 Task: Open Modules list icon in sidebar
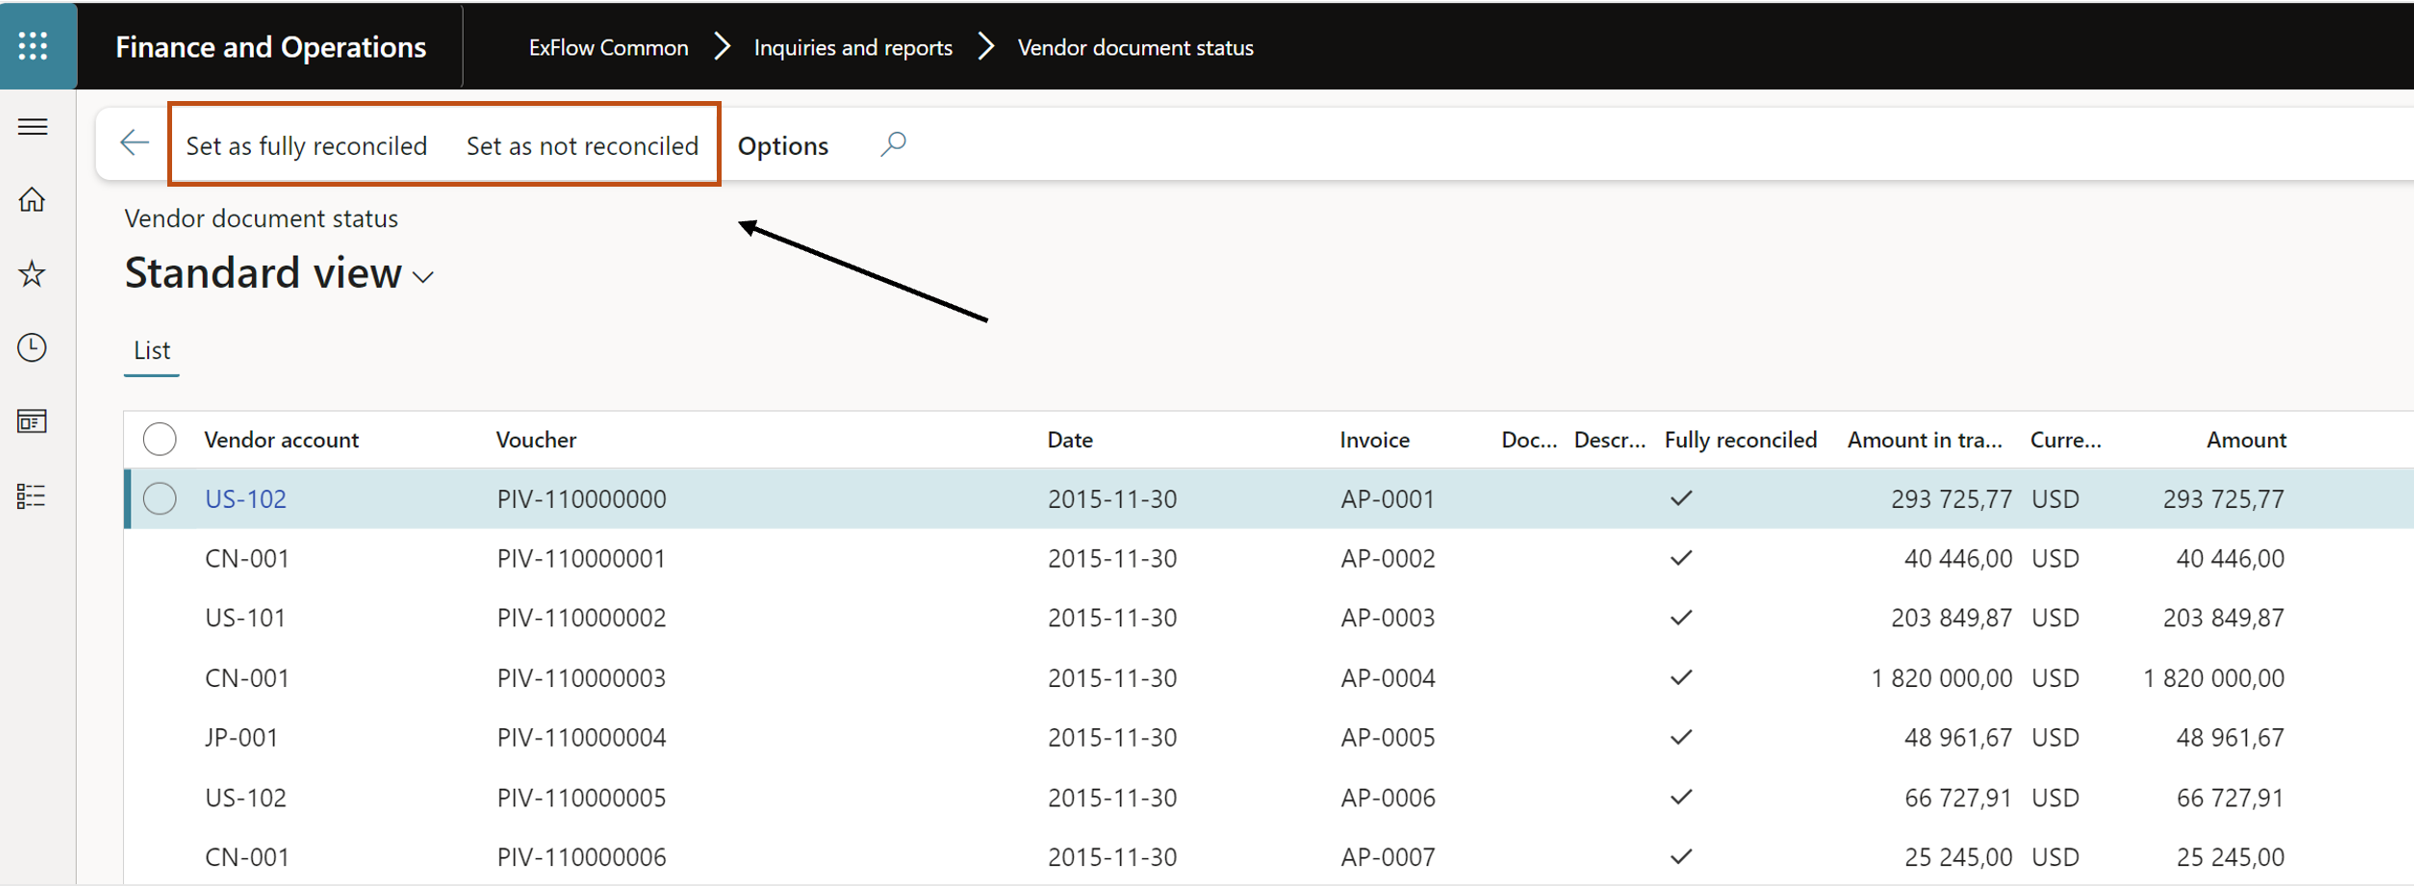[33, 496]
